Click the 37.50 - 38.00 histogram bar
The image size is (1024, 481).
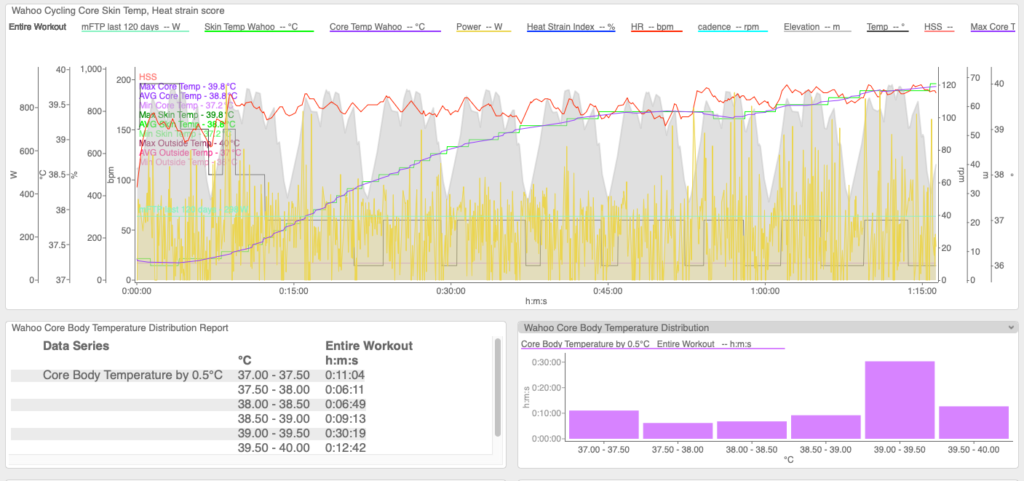point(677,431)
